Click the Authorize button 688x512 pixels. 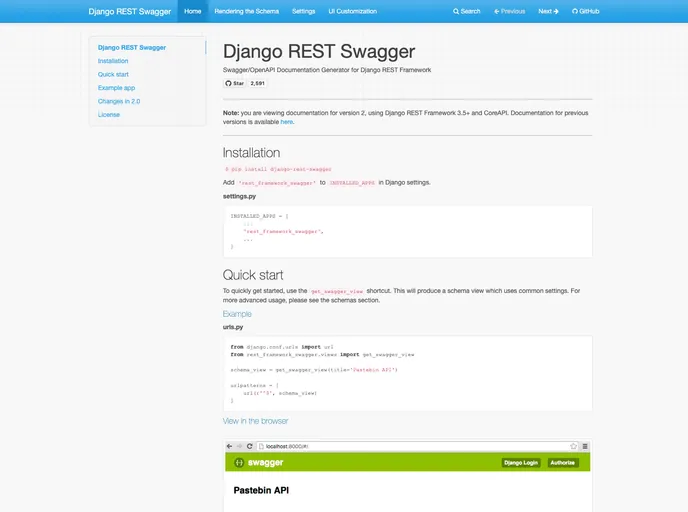coord(563,463)
